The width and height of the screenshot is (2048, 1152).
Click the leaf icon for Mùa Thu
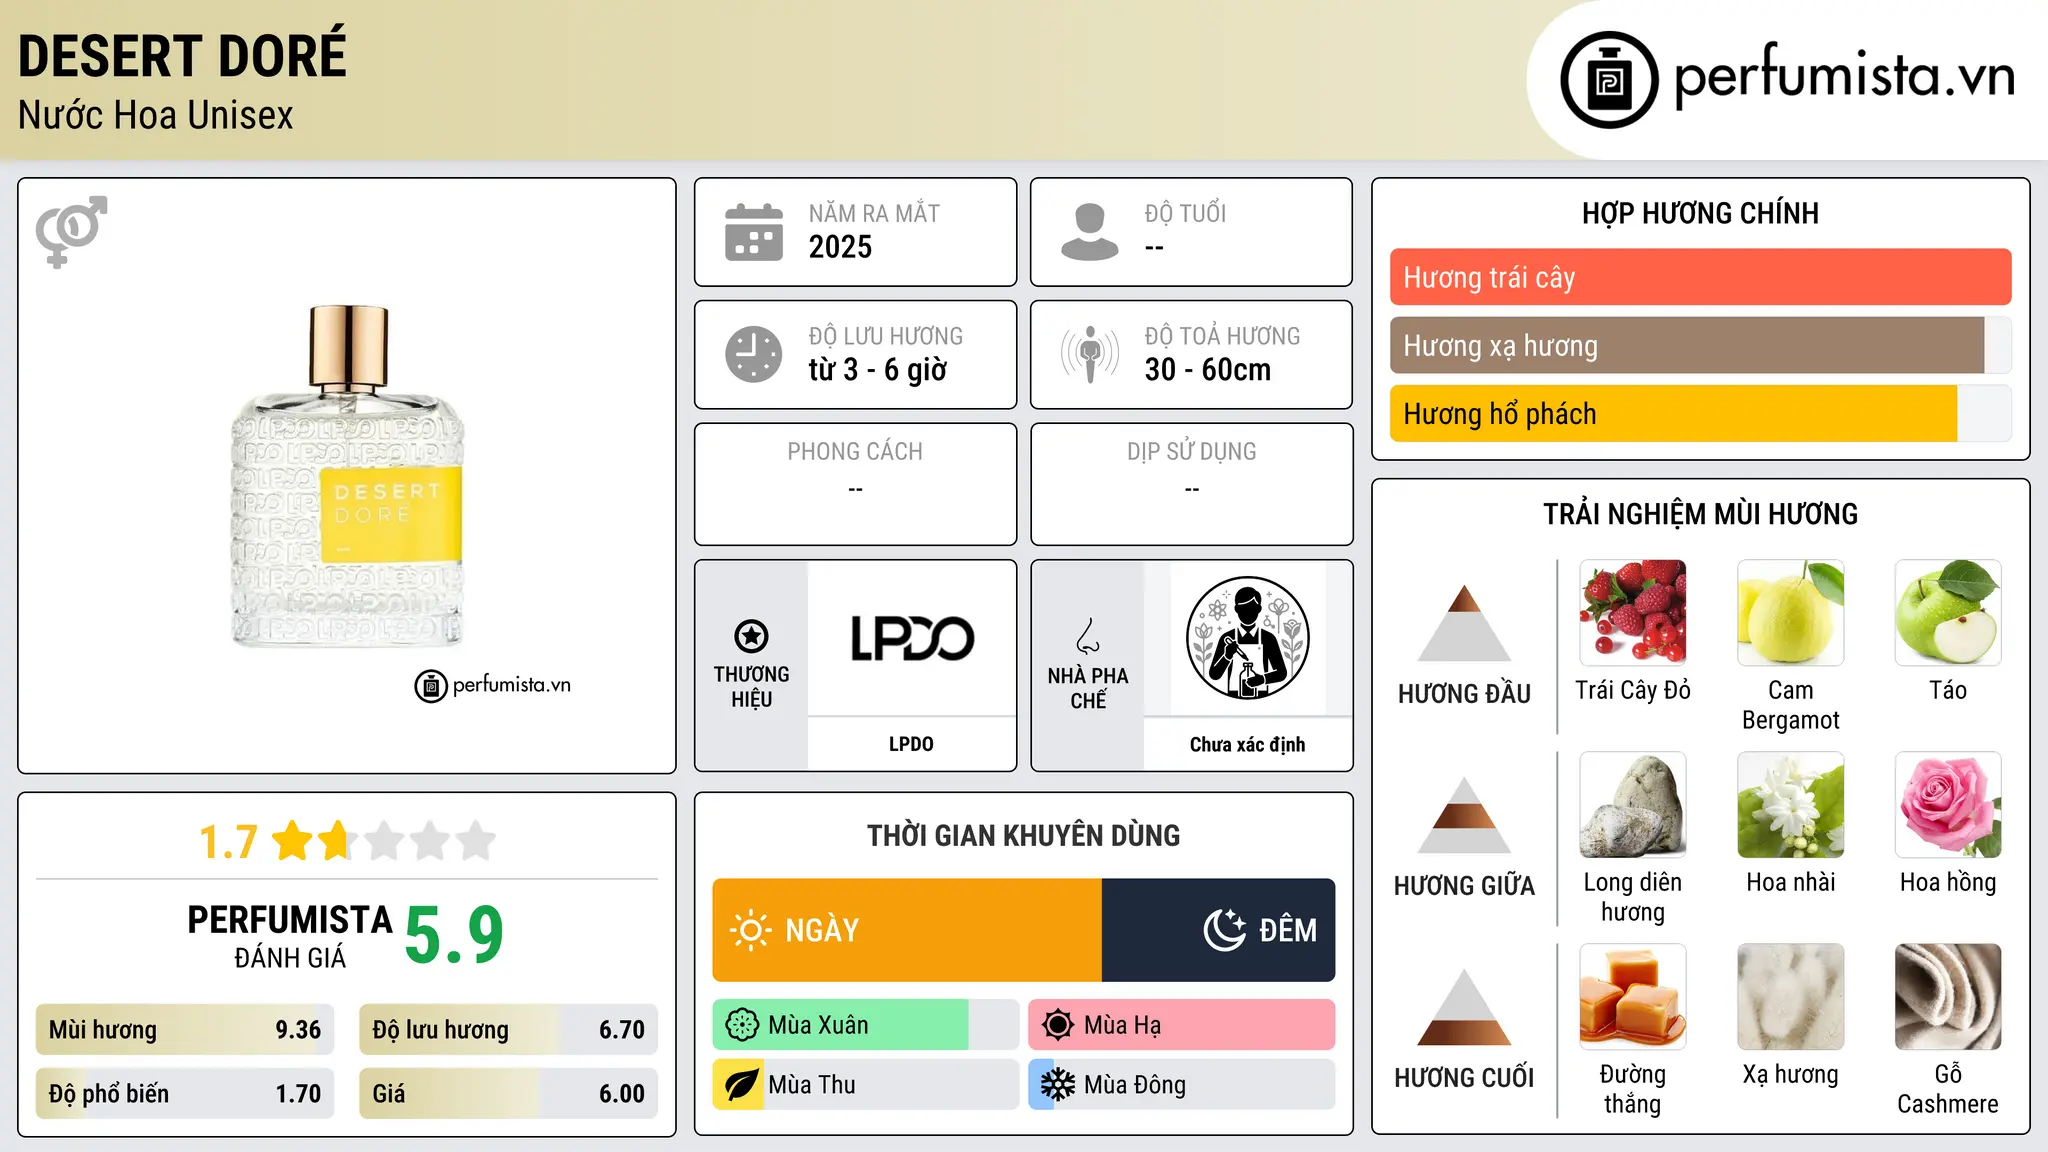click(x=742, y=1085)
